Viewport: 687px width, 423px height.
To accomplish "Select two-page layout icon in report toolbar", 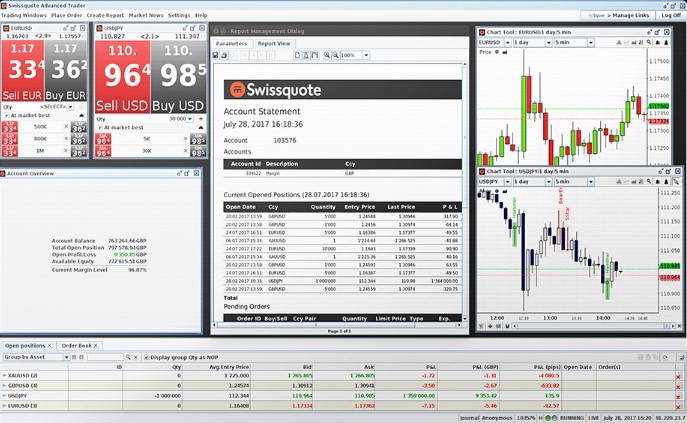I will point(315,55).
